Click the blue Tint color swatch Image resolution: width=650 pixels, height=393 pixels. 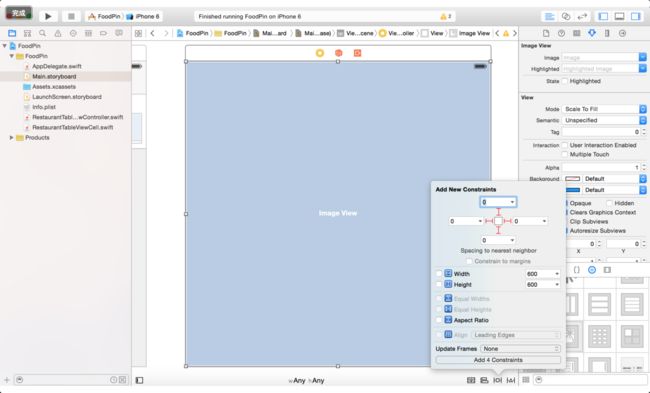click(573, 190)
